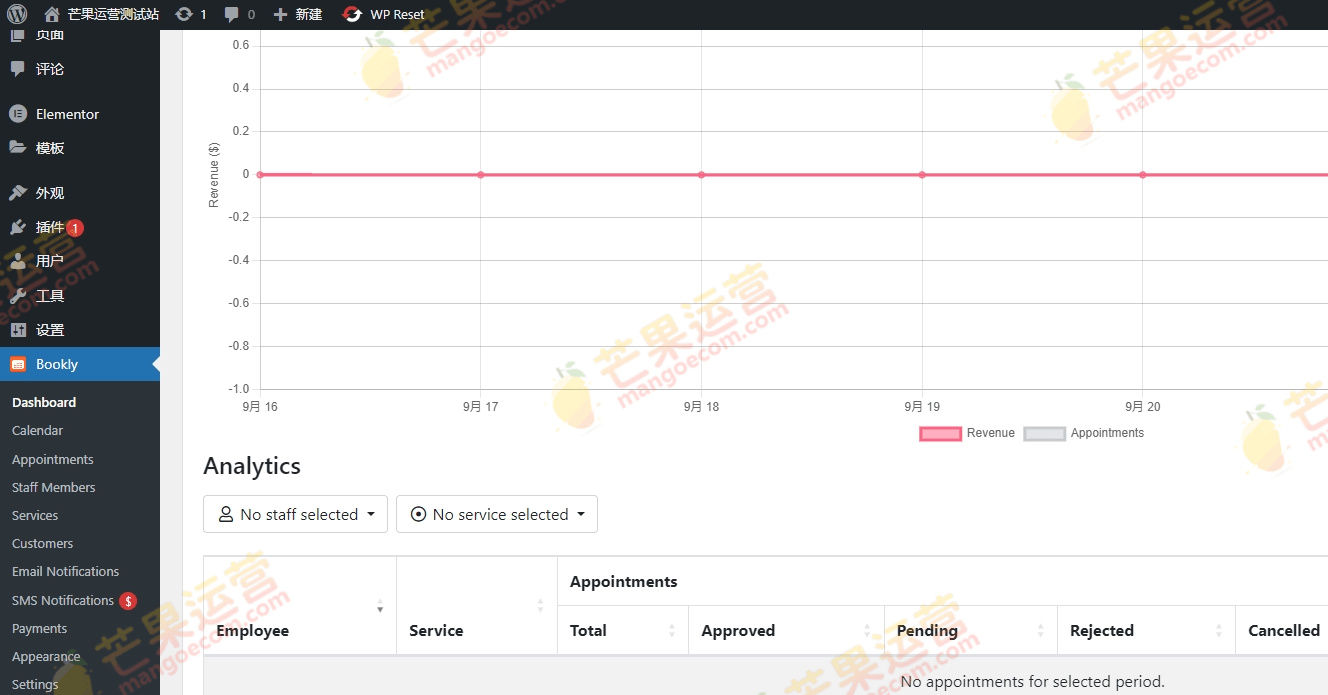Toggle sorting on the Total column
The image size is (1328, 695).
pos(671,630)
